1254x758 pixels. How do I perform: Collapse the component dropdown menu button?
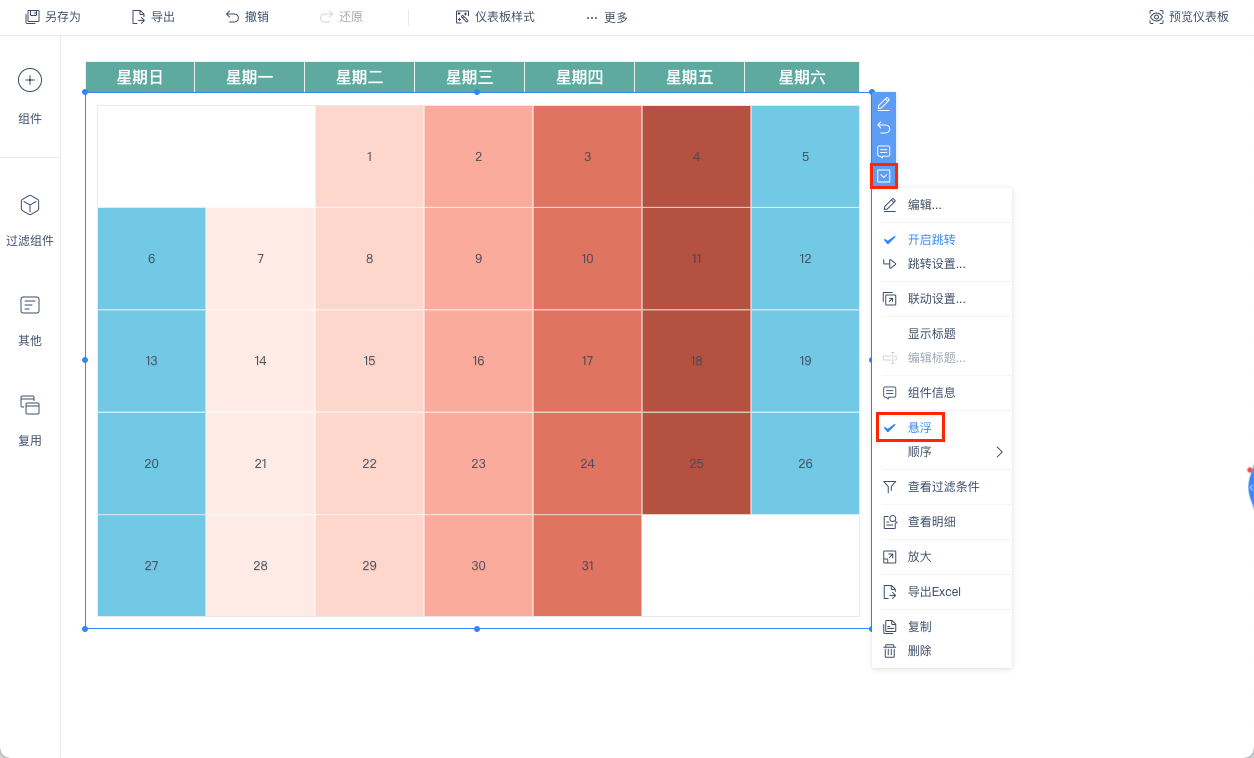pos(884,176)
